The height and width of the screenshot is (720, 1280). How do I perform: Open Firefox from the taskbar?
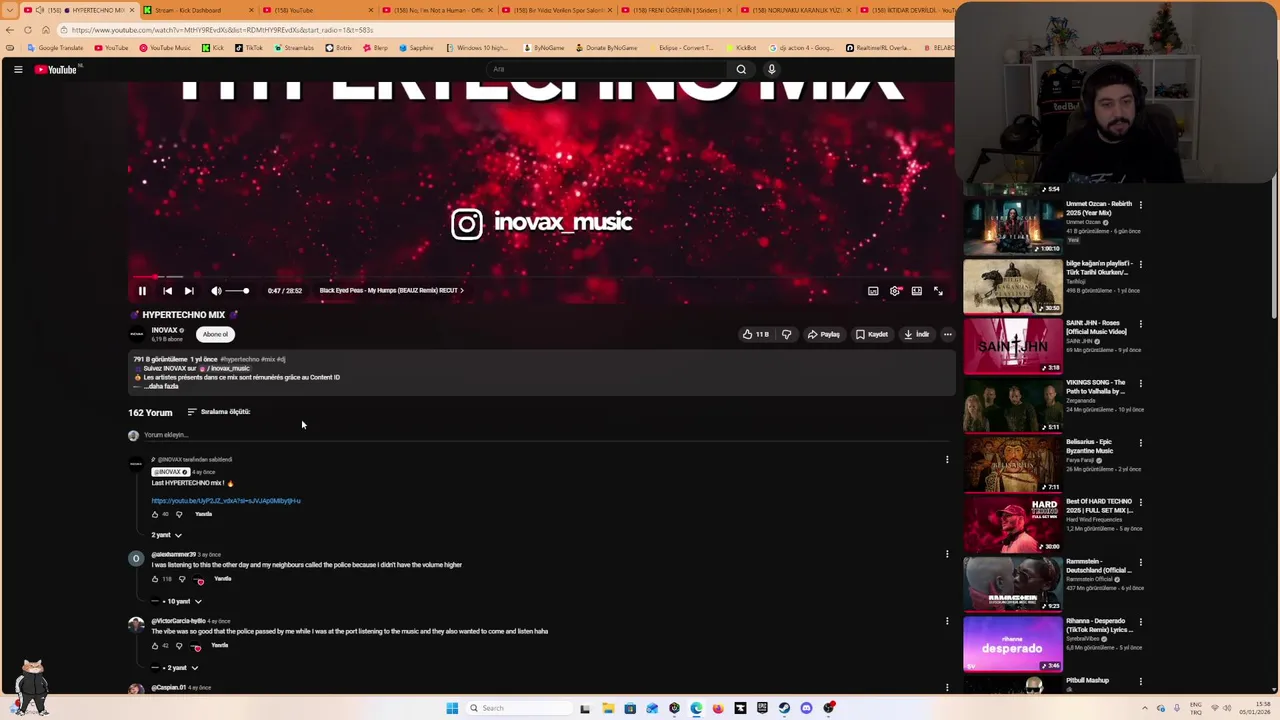click(x=718, y=709)
